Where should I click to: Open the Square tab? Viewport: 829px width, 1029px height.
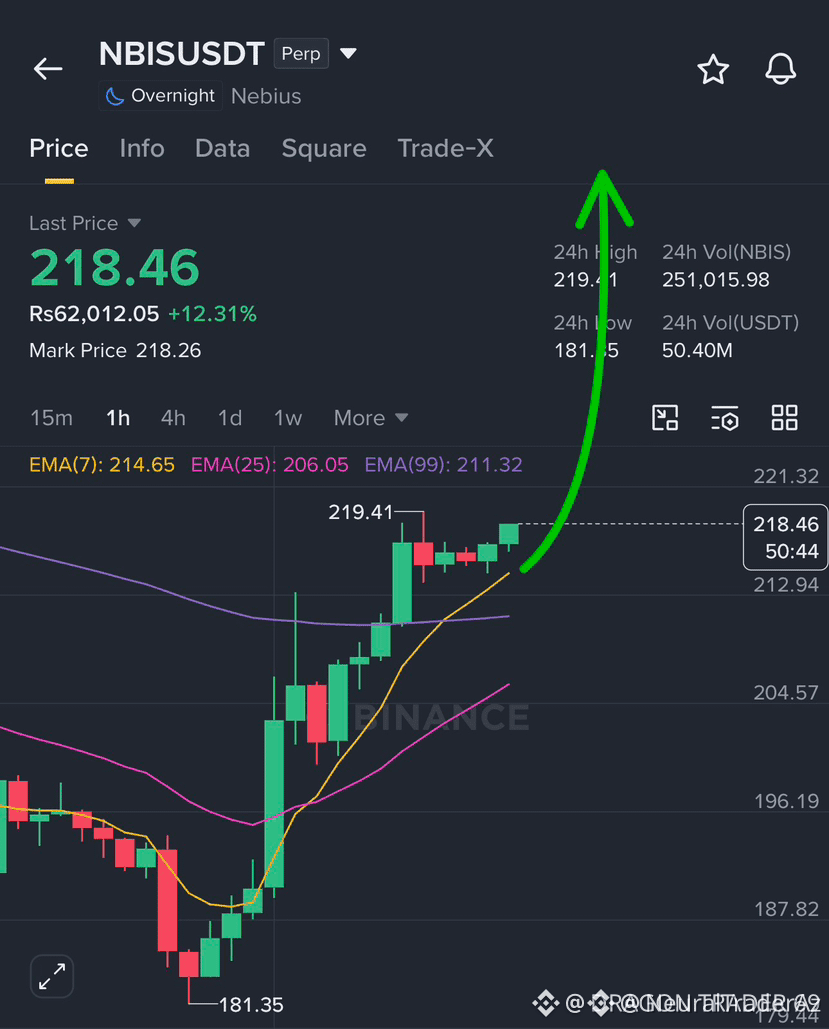(x=324, y=149)
